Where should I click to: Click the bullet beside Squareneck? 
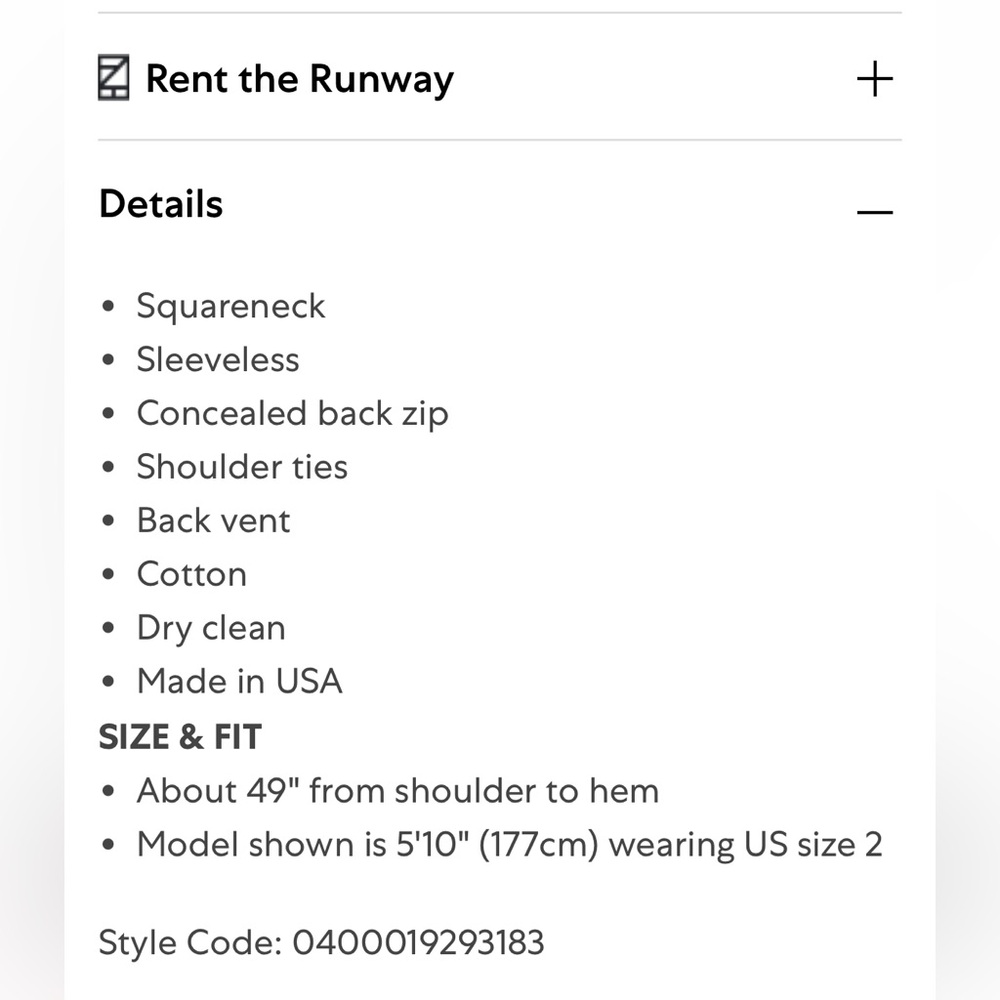click(x=109, y=307)
